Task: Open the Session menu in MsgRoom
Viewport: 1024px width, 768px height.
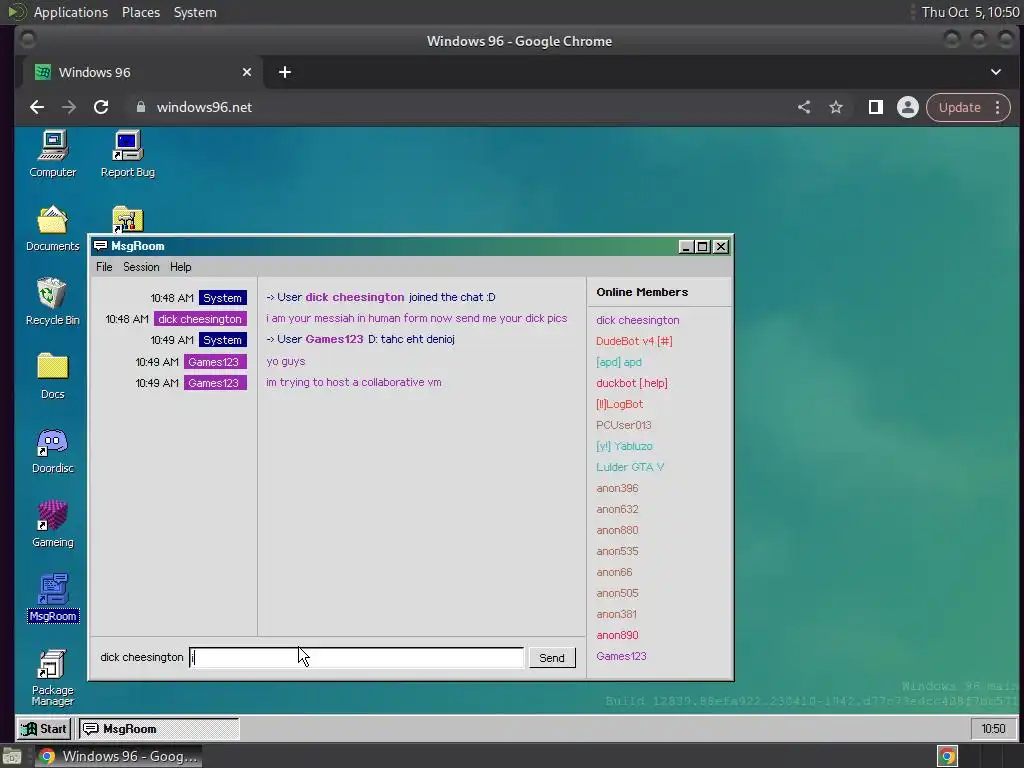Action: tap(141, 266)
